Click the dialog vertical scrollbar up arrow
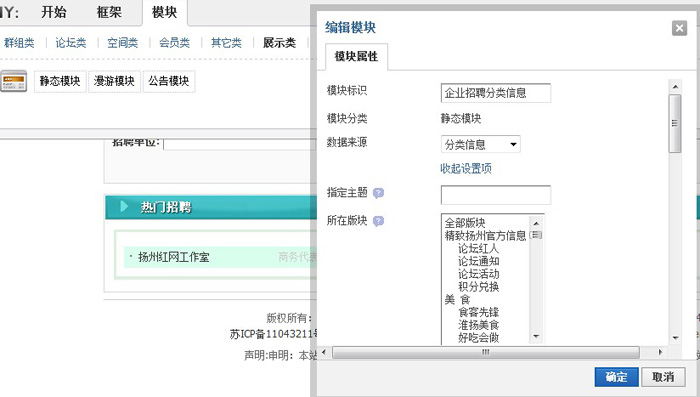Viewport: 700px width, 397px height. [675, 87]
